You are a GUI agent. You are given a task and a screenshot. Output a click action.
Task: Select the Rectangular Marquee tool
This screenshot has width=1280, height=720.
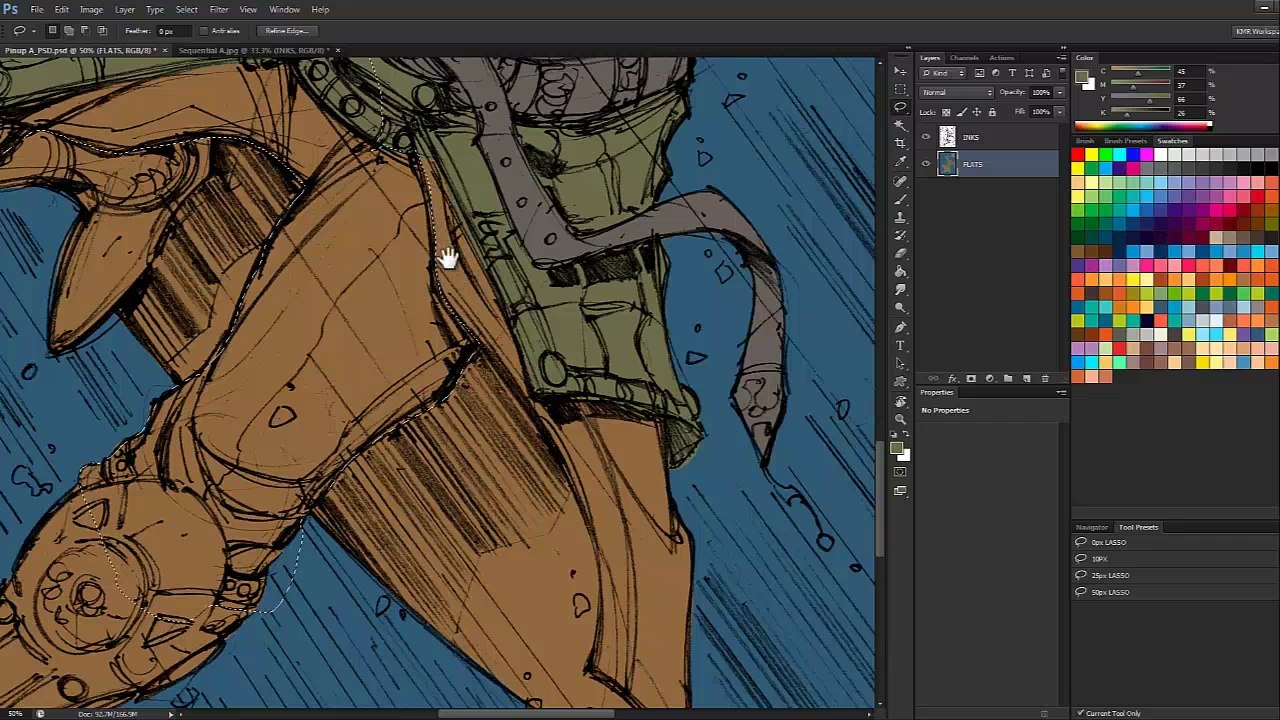900,89
